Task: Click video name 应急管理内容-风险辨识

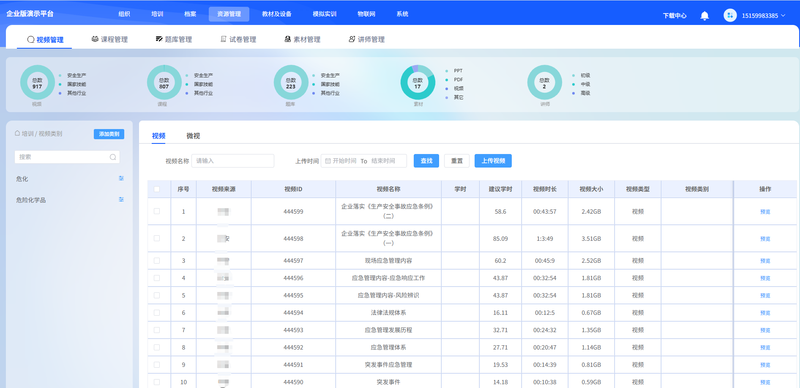Action: pos(388,296)
